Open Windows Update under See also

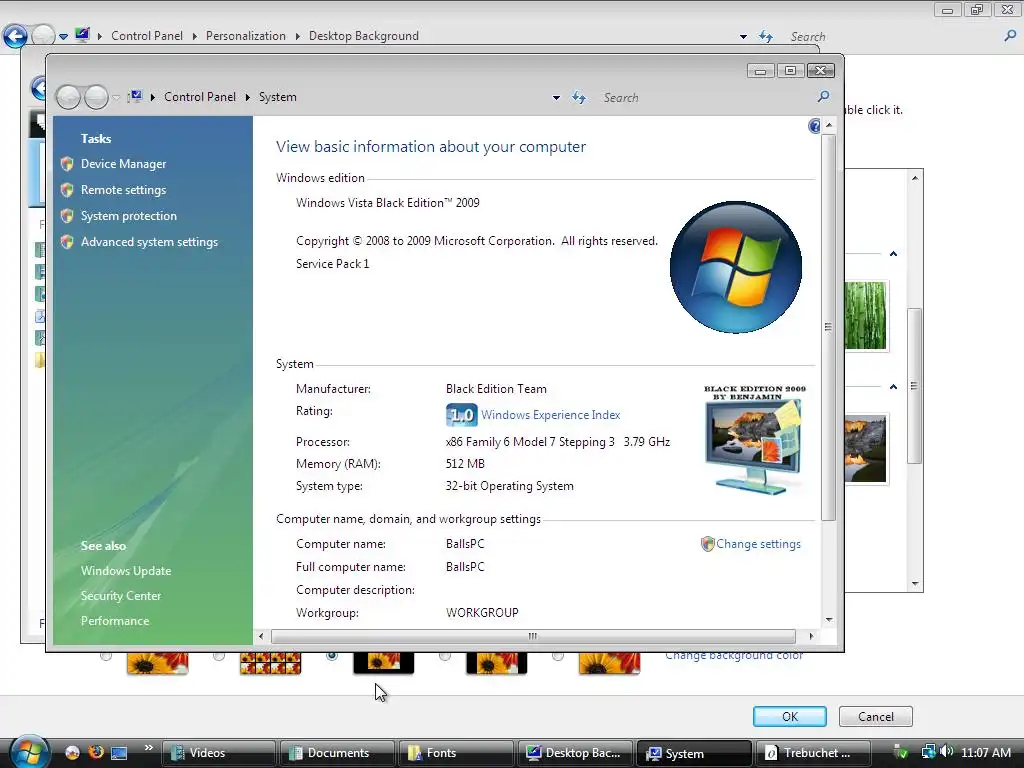[126, 571]
